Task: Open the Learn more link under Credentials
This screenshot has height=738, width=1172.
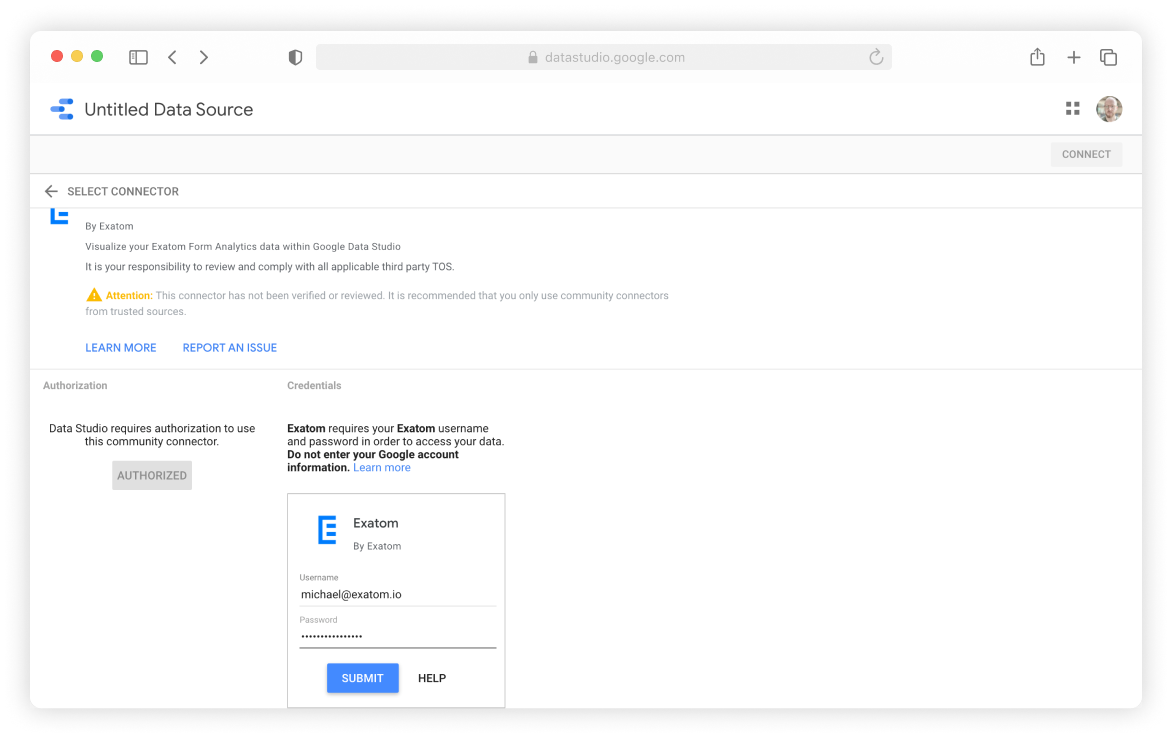Action: [x=382, y=467]
